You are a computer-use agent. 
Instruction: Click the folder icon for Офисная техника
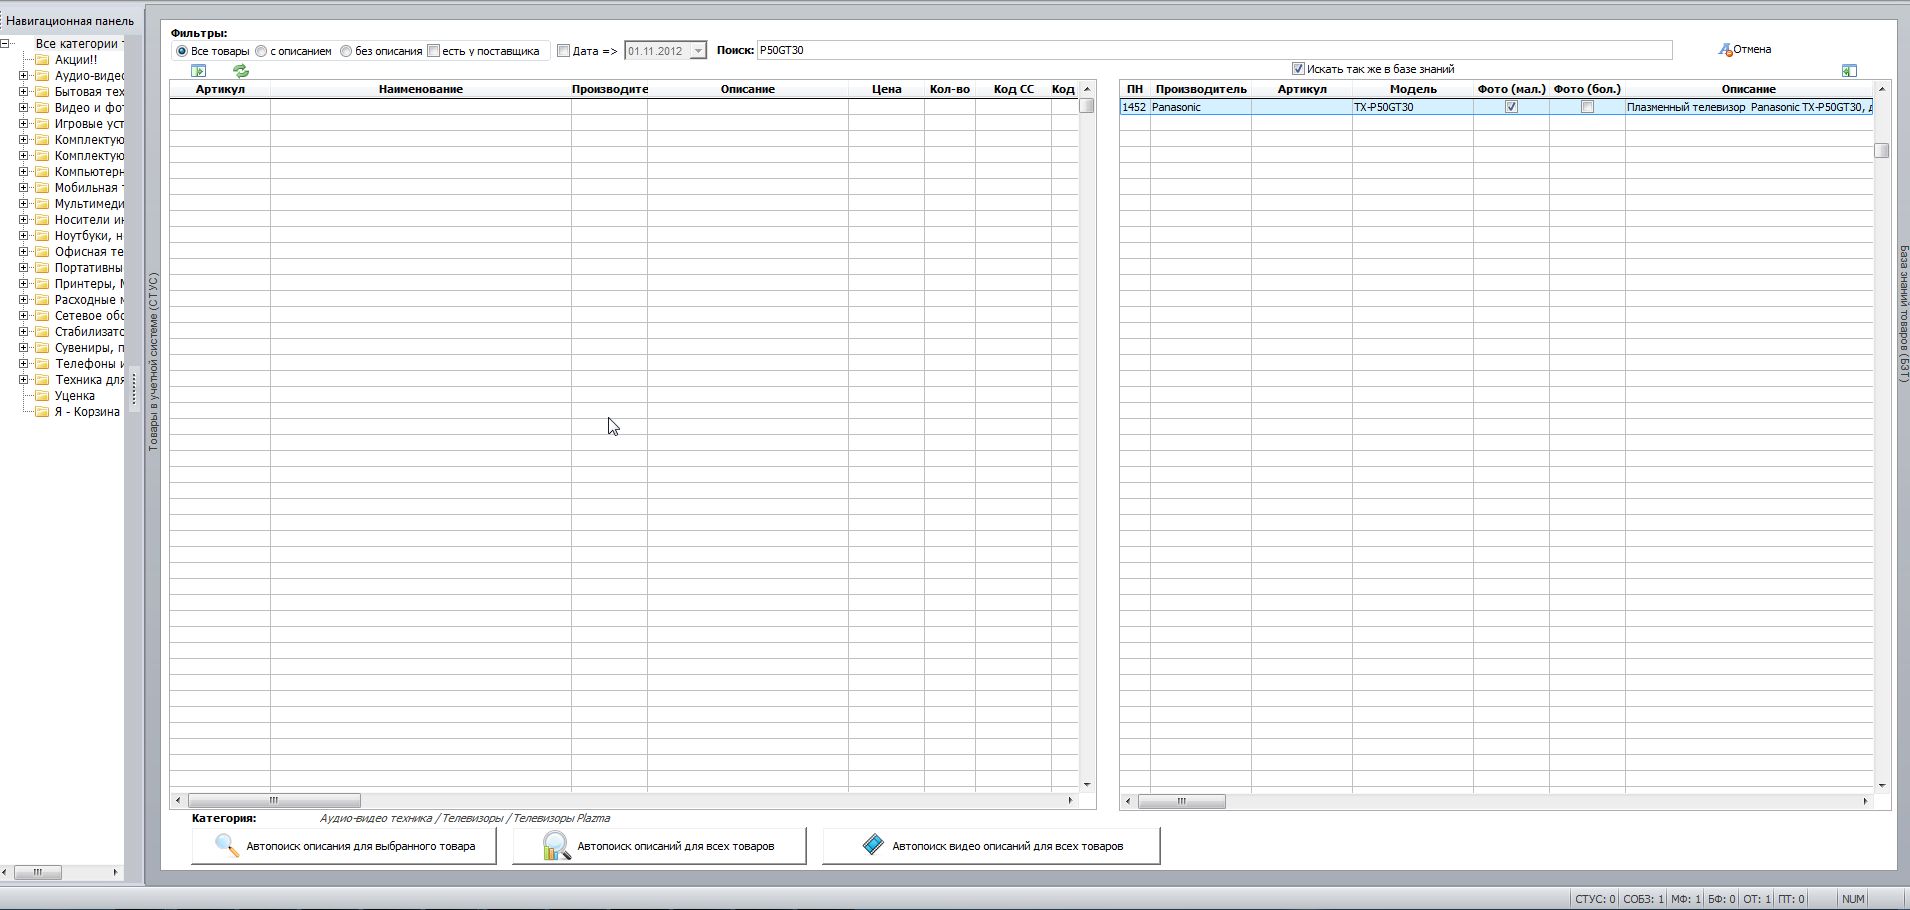click(42, 252)
